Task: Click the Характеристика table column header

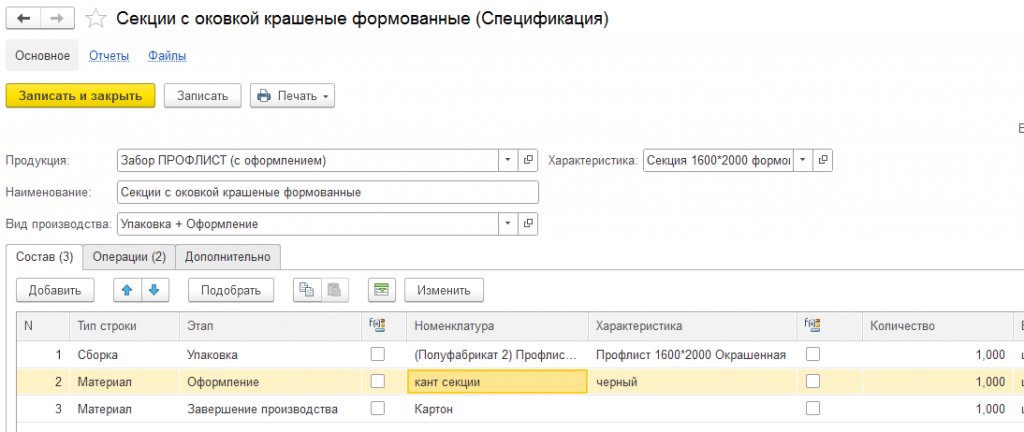Action: click(x=692, y=326)
